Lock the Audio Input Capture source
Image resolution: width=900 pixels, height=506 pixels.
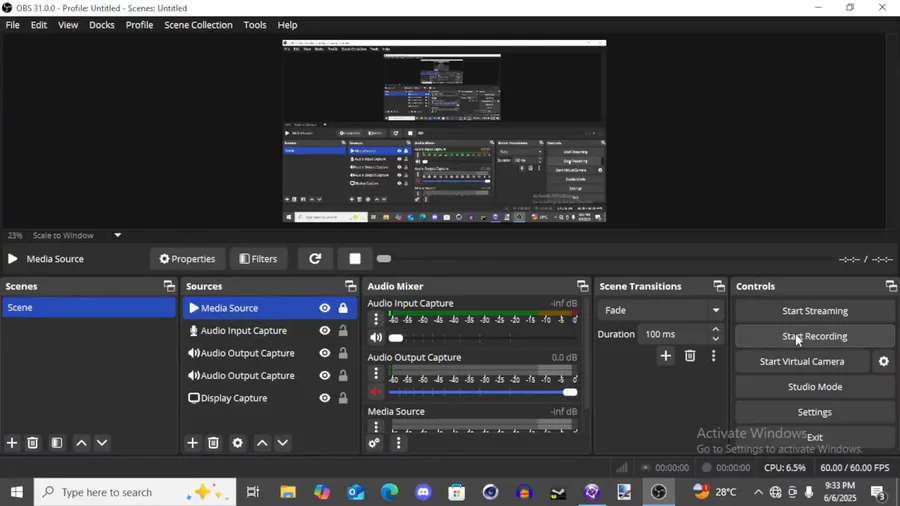click(x=343, y=330)
